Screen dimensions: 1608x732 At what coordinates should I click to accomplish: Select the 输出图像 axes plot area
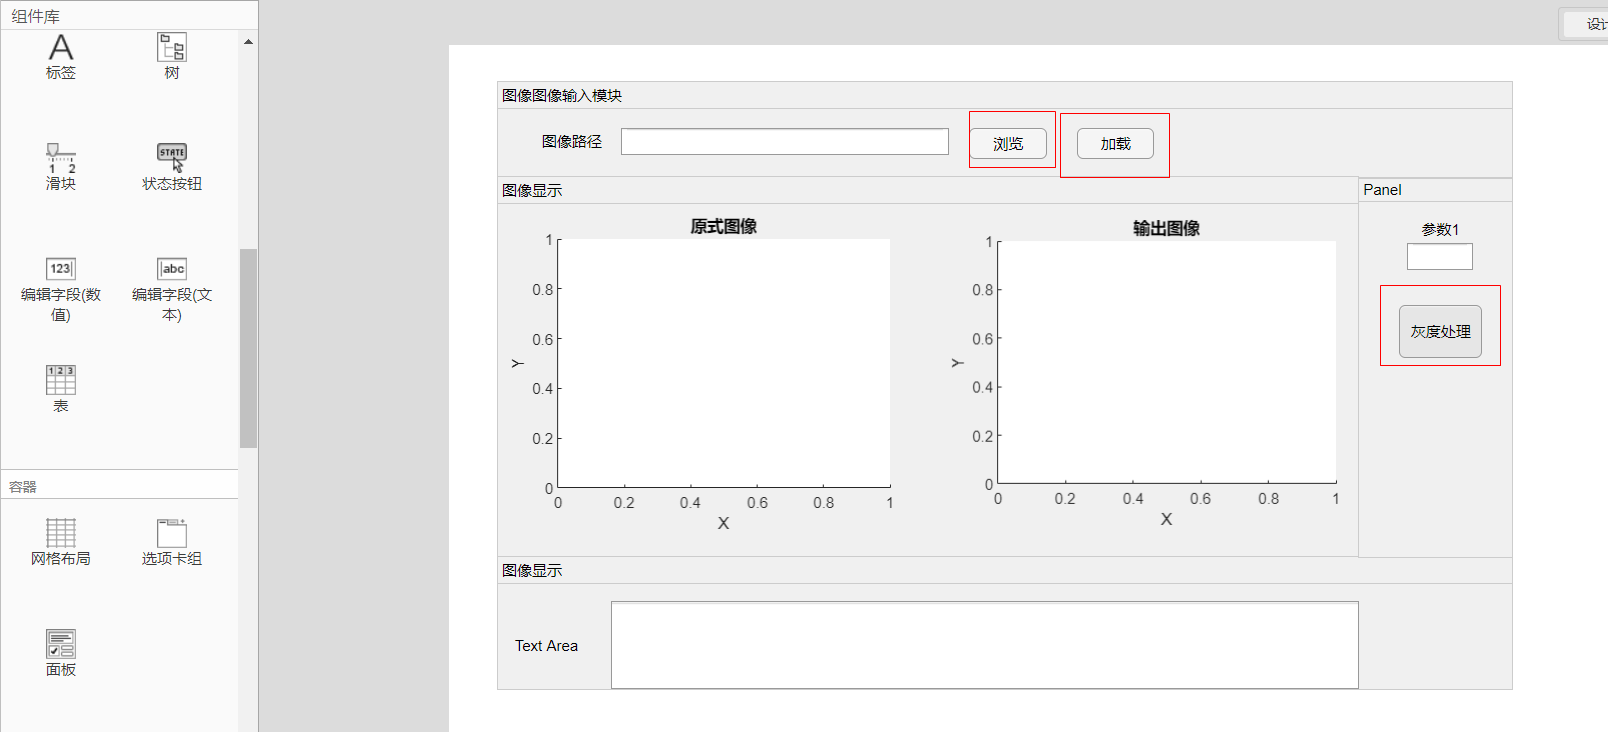(x=1167, y=362)
